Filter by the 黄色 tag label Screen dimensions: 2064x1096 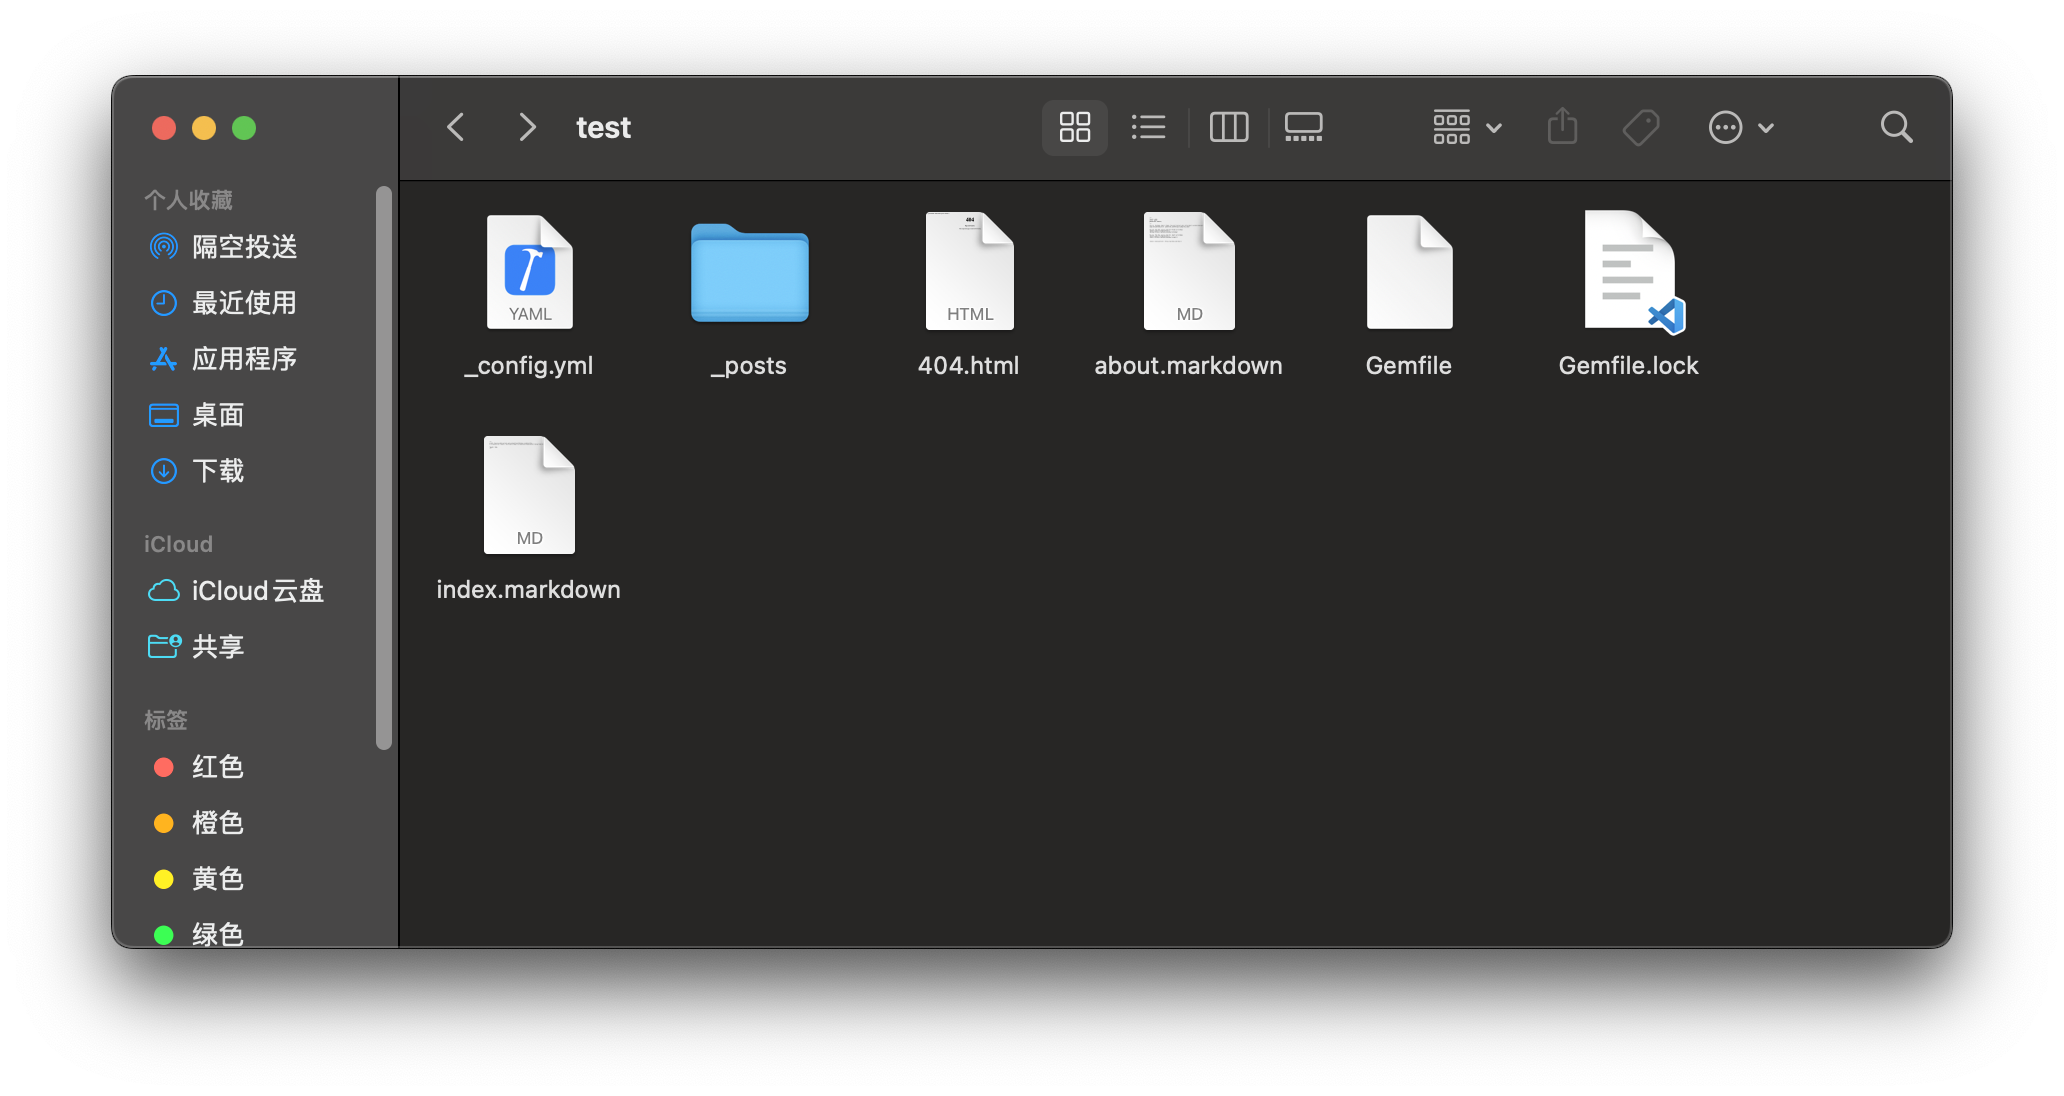coord(218,879)
